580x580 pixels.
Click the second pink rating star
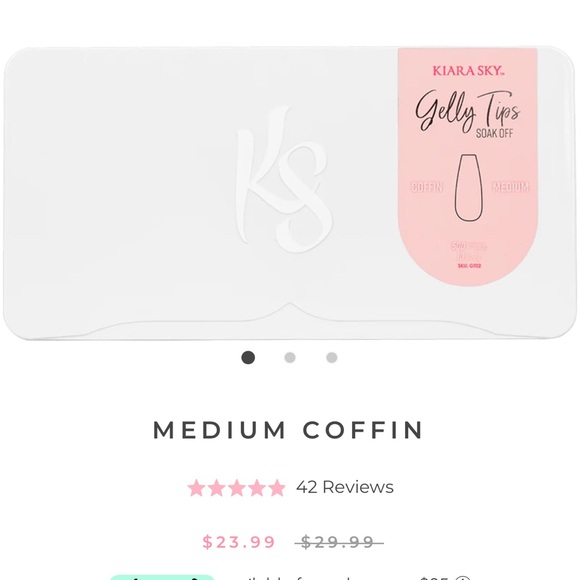[x=216, y=488]
